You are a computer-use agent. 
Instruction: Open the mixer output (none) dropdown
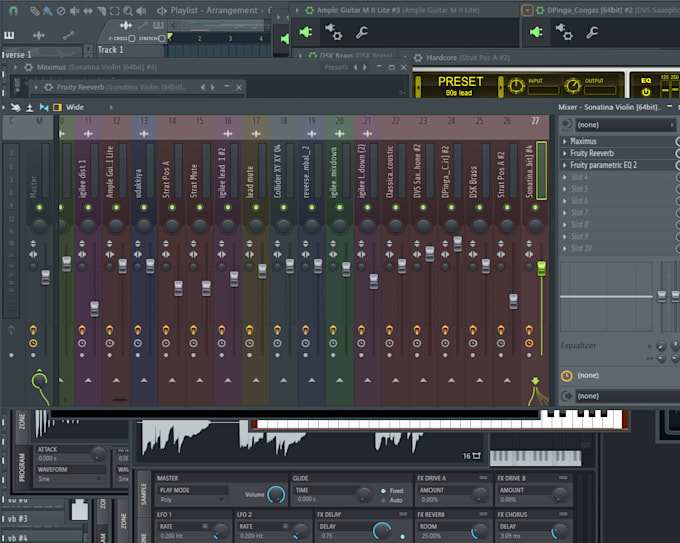point(627,396)
